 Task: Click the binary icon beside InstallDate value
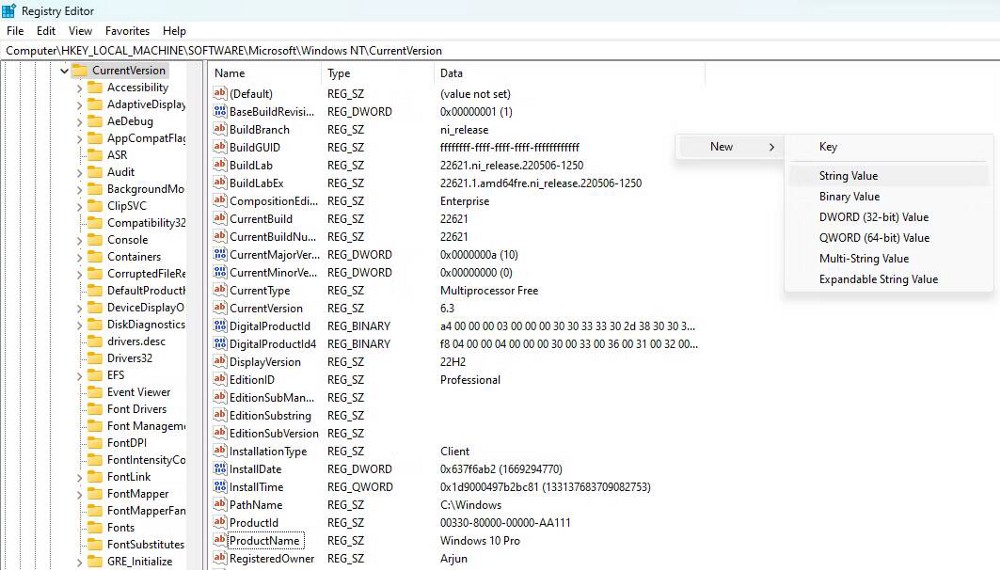tap(220, 469)
